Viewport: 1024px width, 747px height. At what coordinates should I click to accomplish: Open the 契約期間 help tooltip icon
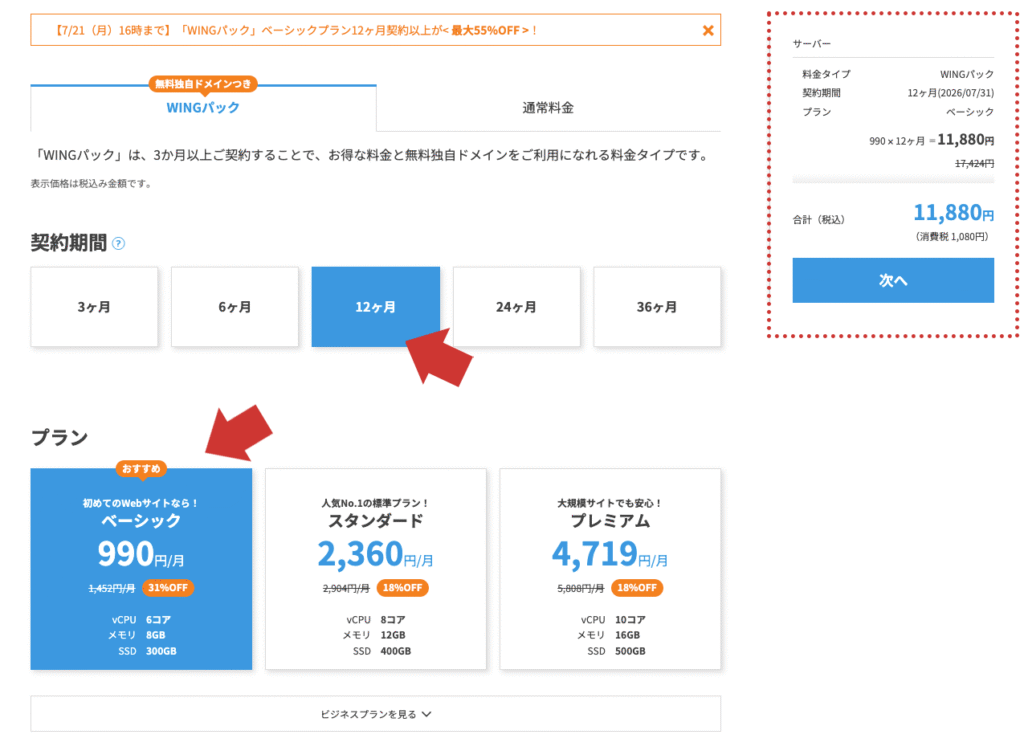[119, 242]
